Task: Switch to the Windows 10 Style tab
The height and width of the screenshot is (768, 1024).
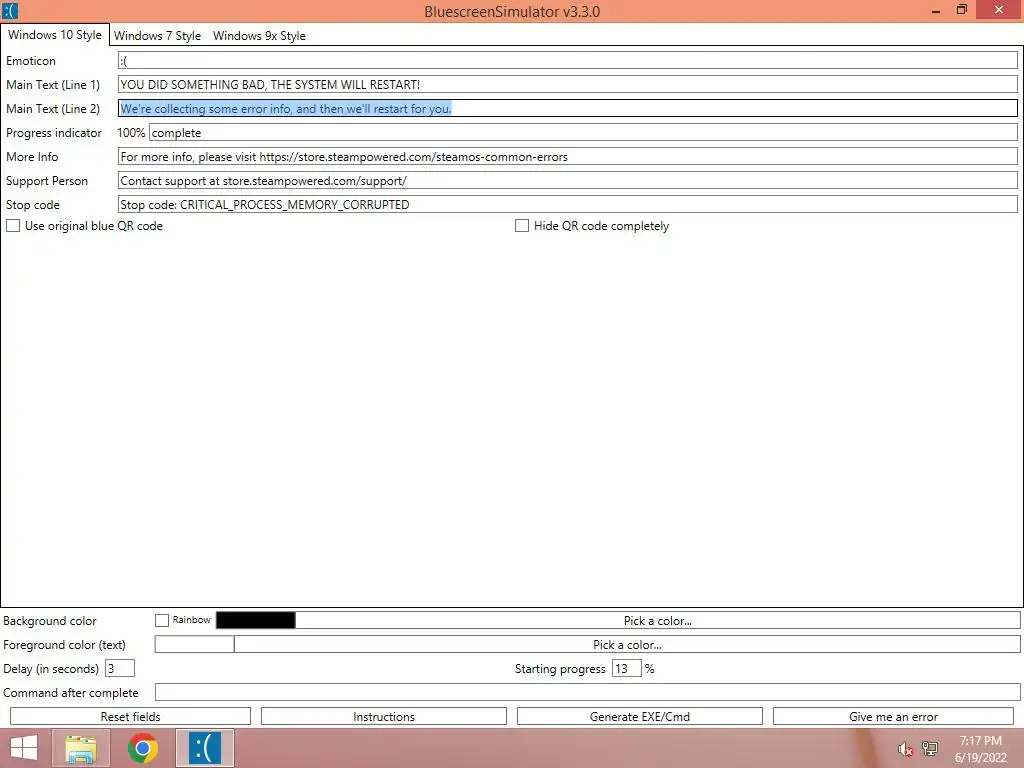Action: click(x=55, y=35)
